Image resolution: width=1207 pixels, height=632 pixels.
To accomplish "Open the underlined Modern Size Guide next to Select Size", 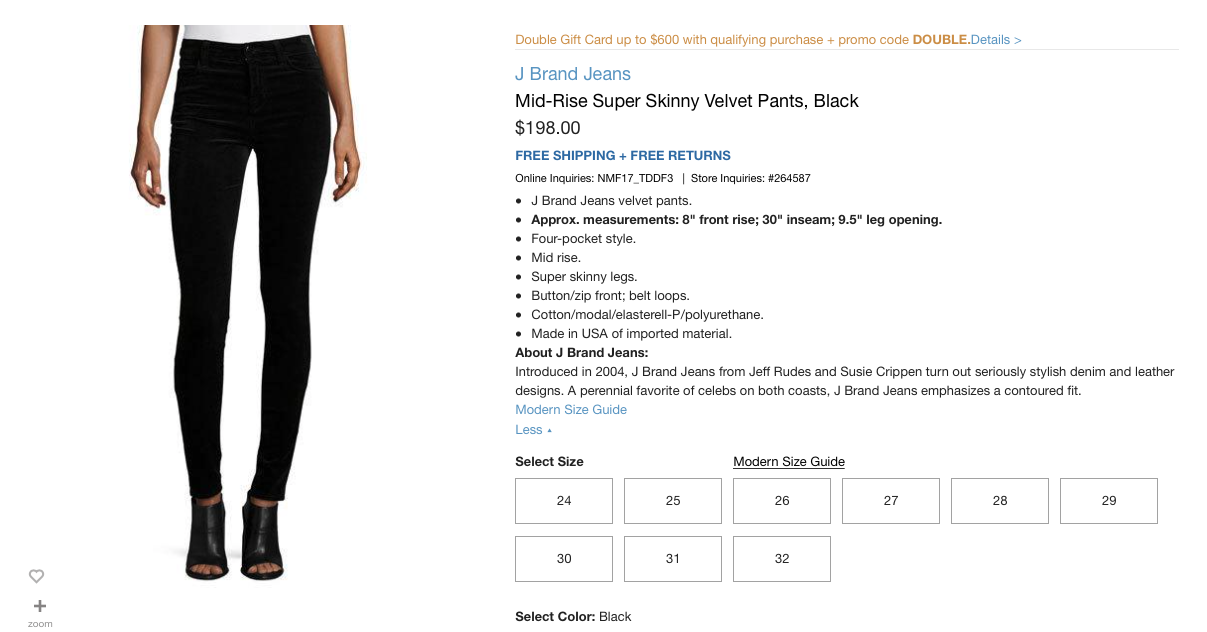I will [789, 461].
